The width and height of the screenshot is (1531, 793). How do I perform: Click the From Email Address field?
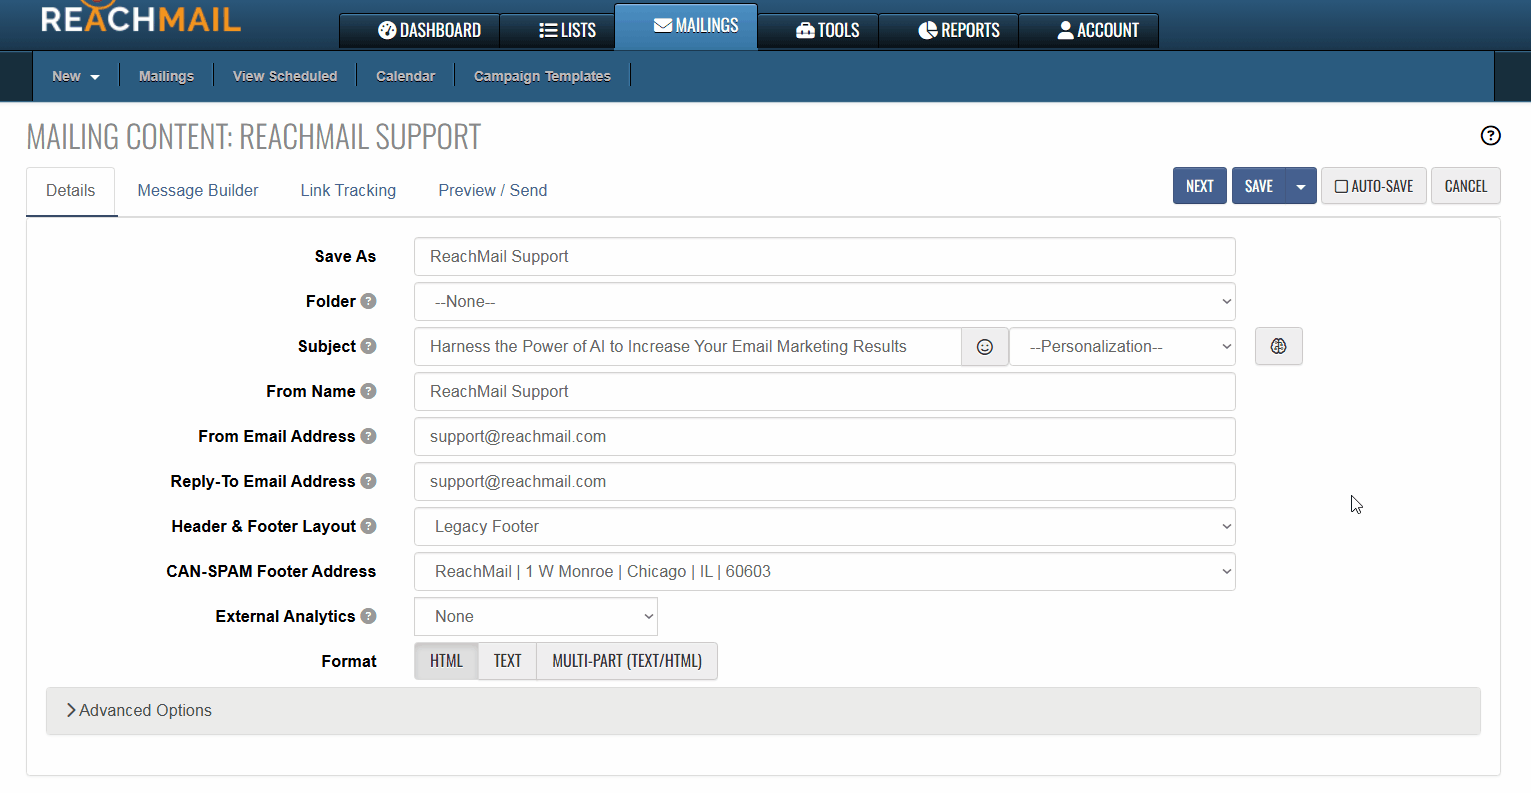[x=825, y=437]
